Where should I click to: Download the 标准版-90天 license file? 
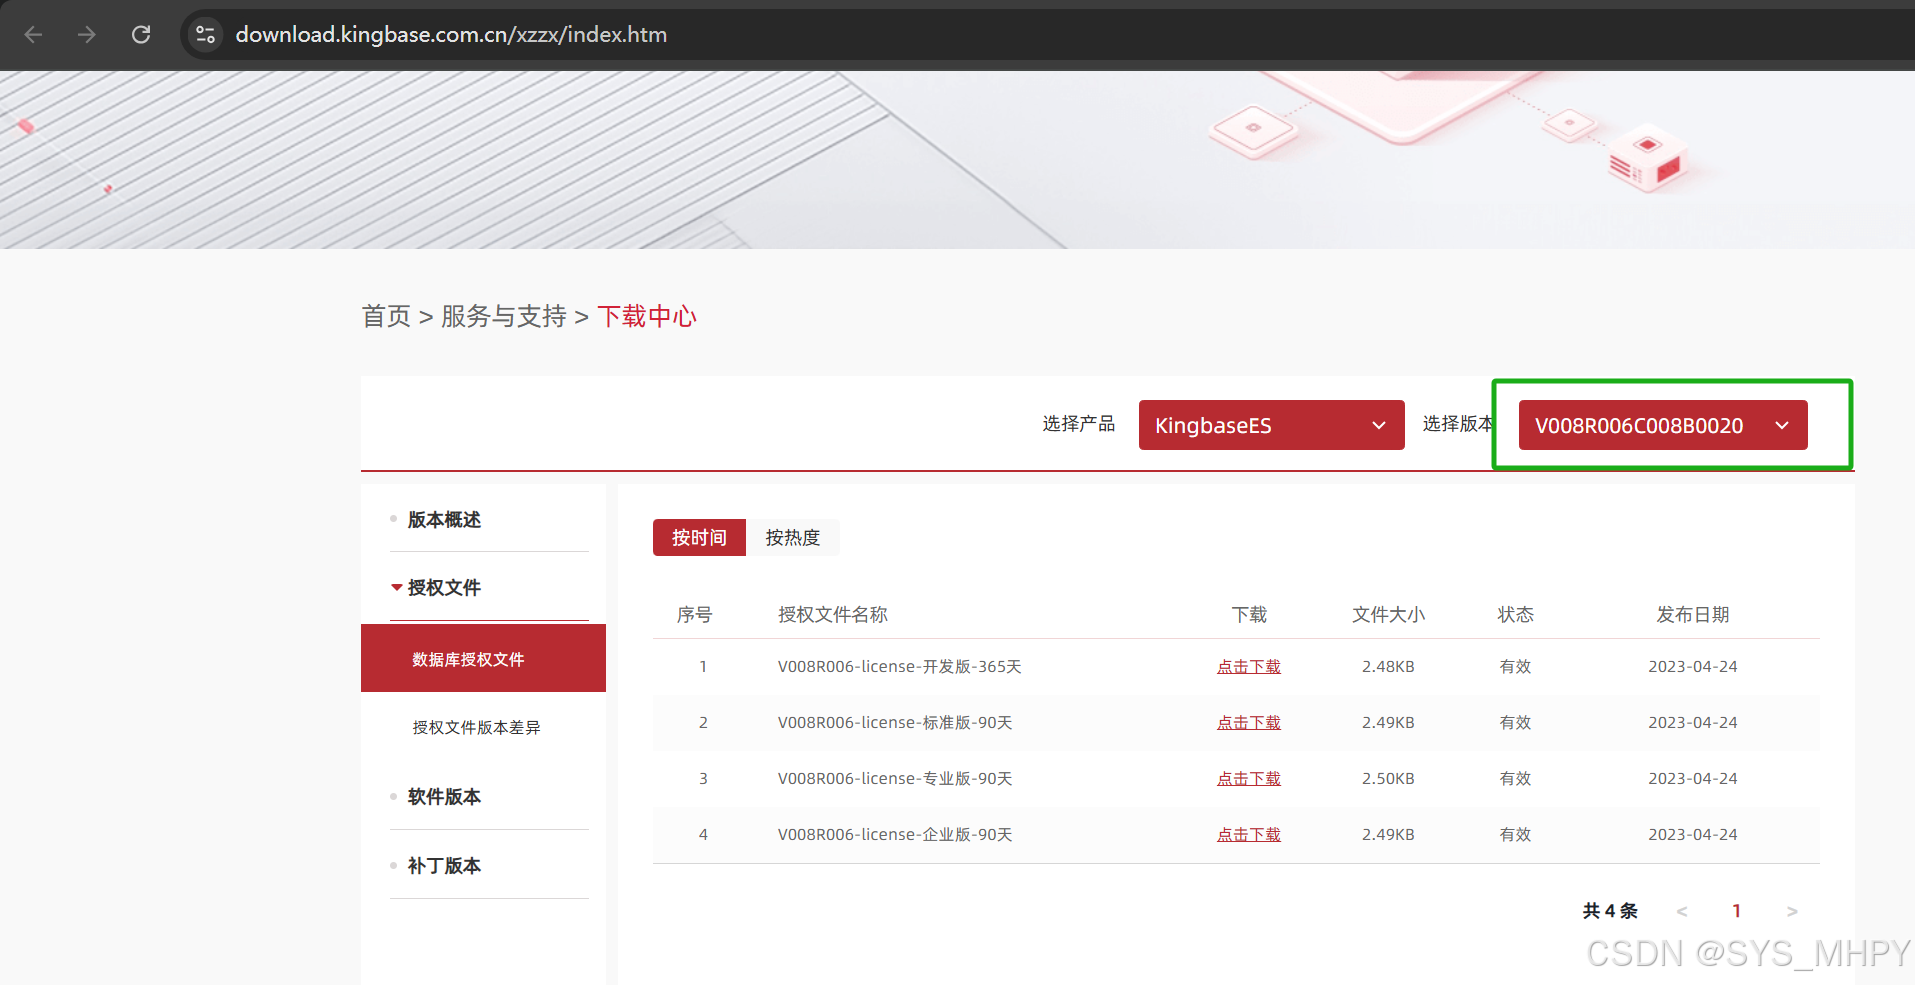(1248, 722)
